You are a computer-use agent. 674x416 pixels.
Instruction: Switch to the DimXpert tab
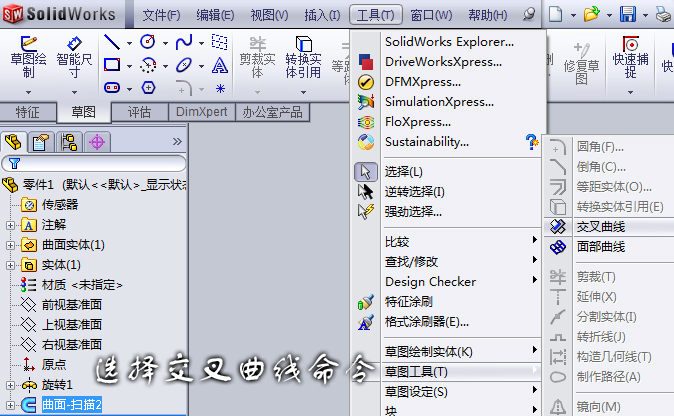click(x=202, y=112)
